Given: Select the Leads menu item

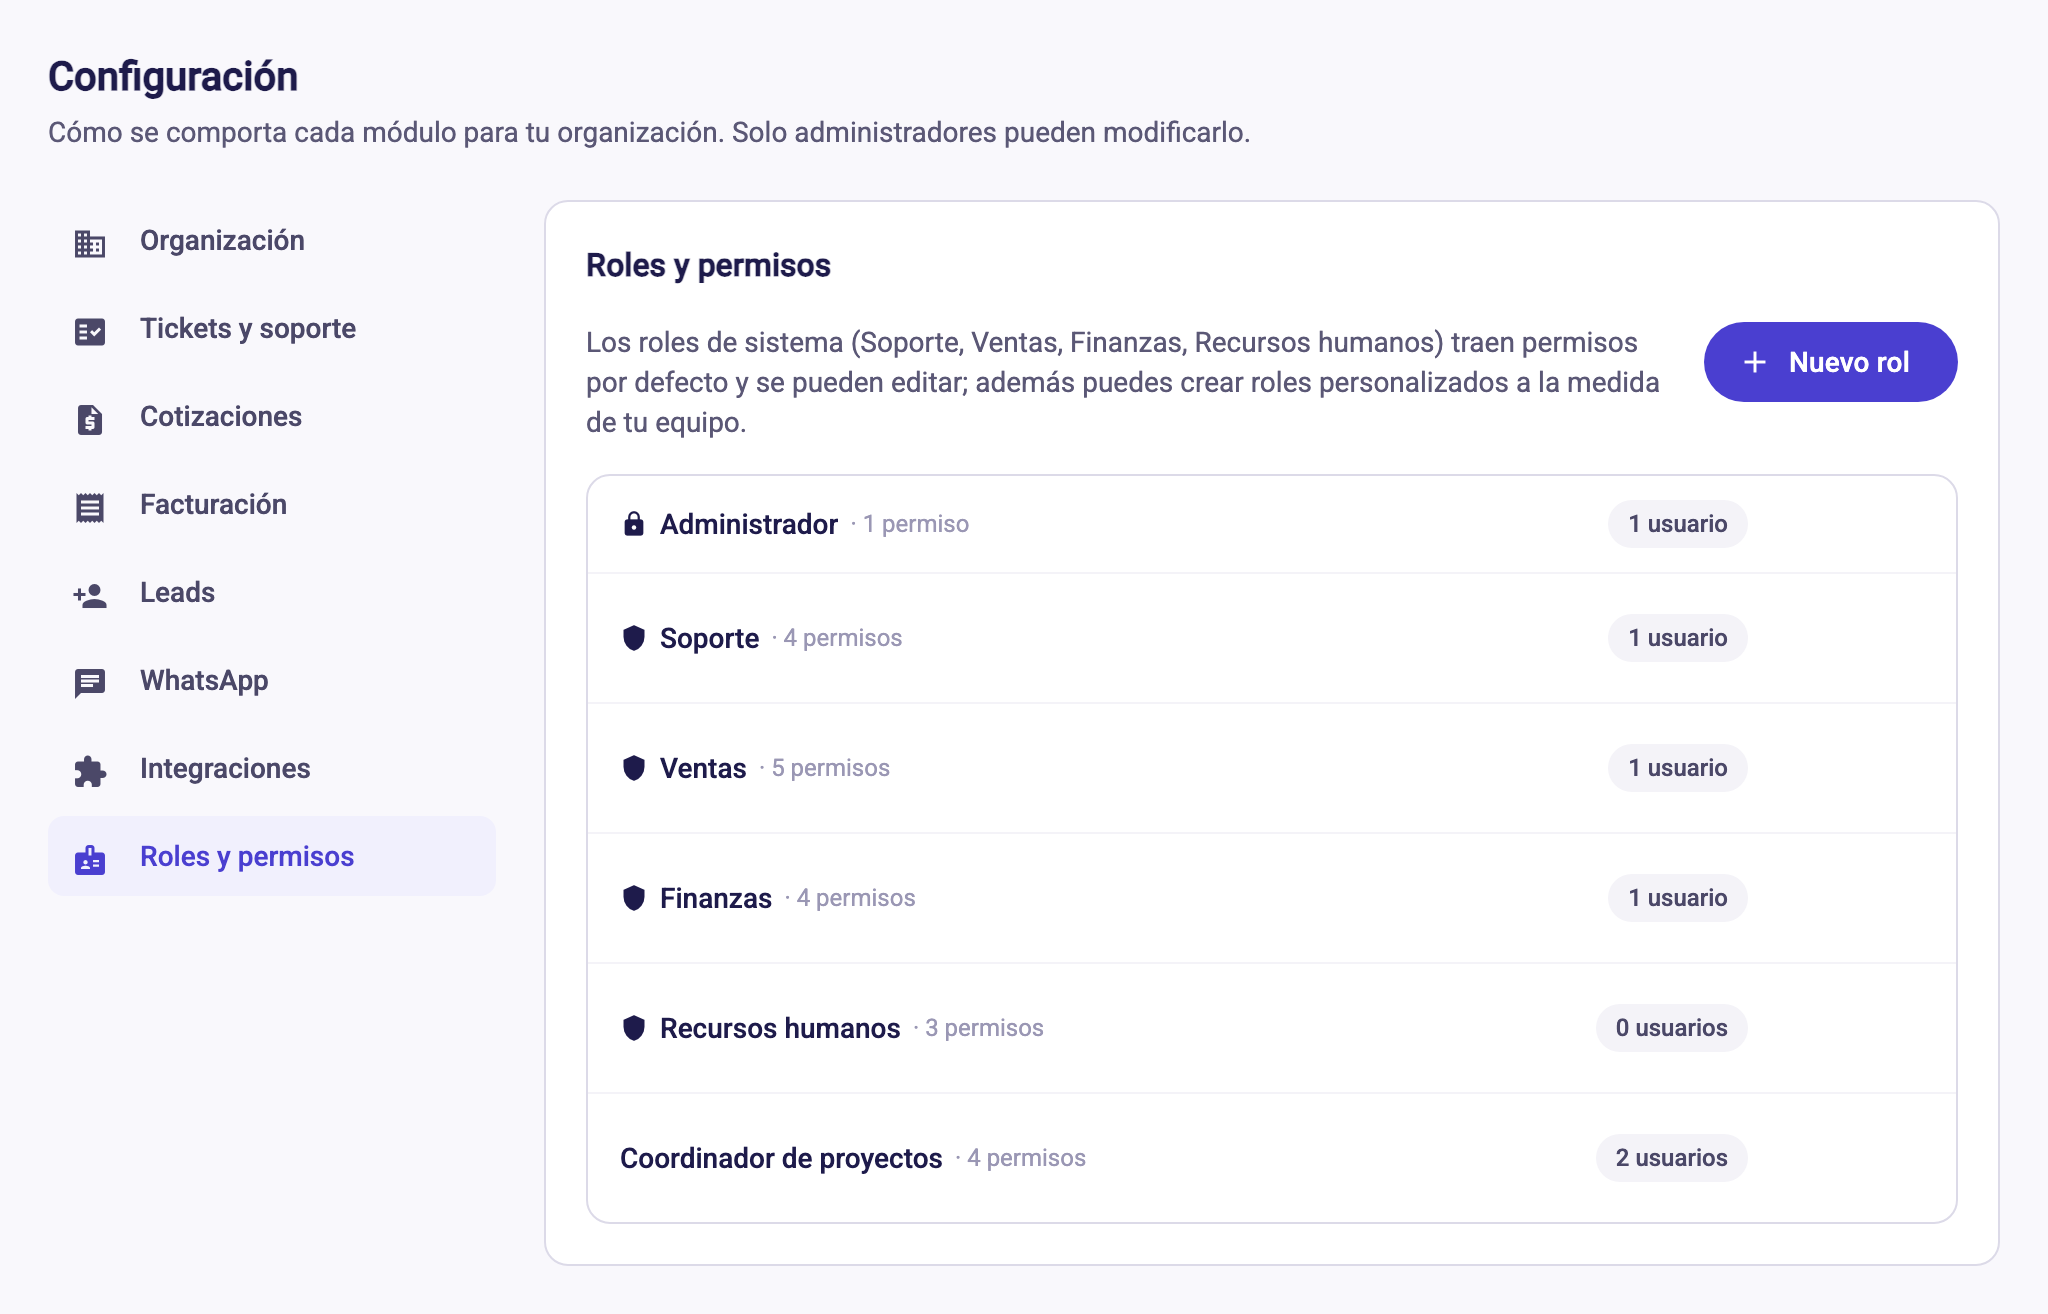Looking at the screenshot, I should click(272, 593).
